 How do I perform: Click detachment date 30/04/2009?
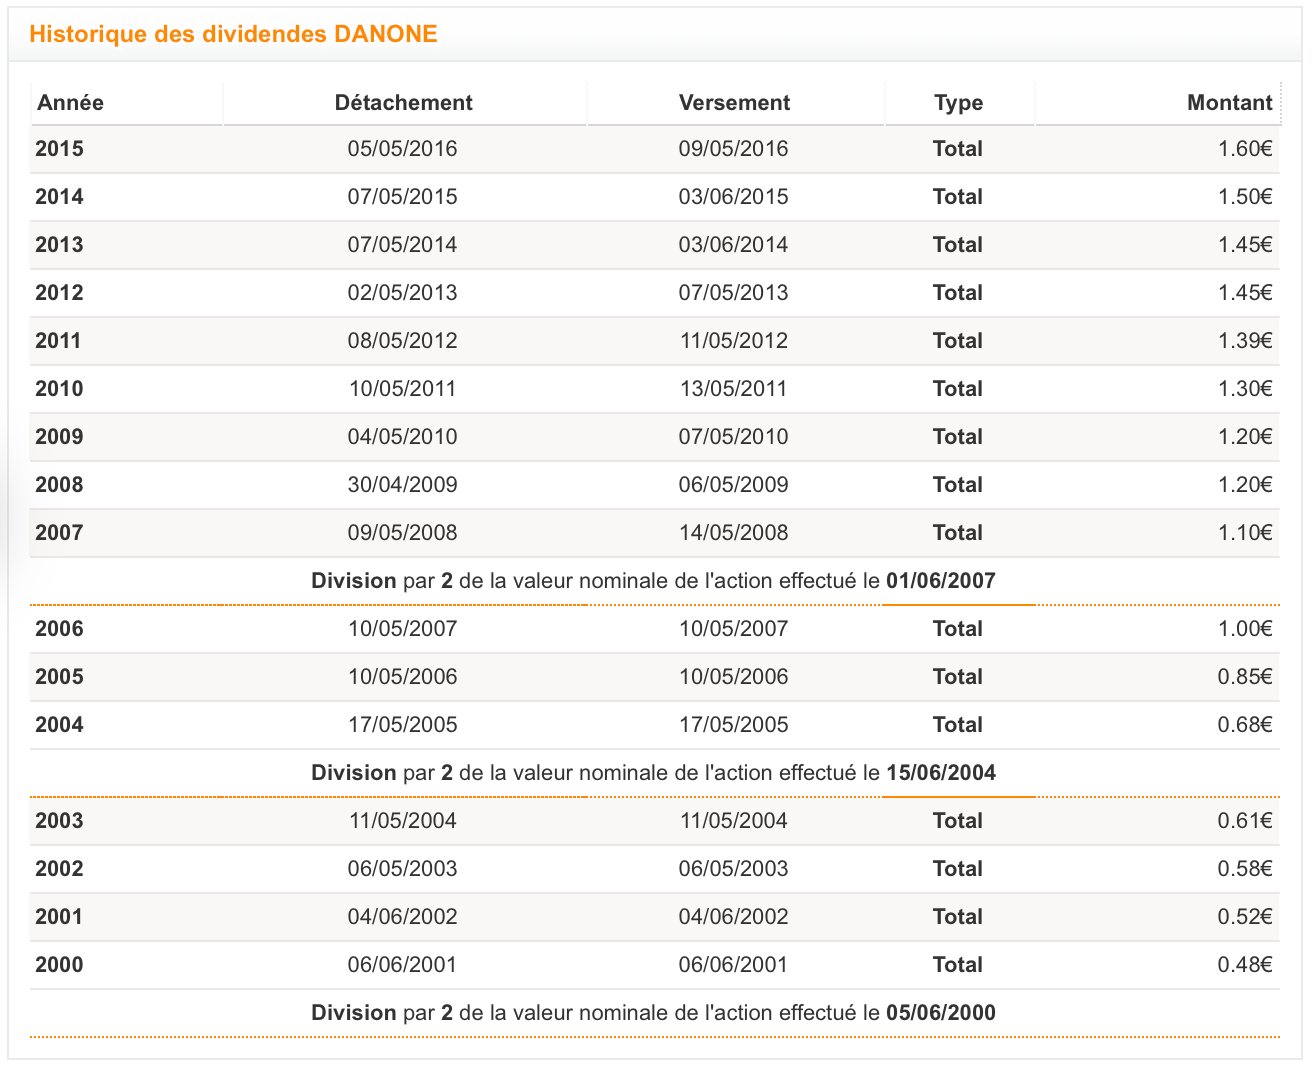tap(402, 485)
